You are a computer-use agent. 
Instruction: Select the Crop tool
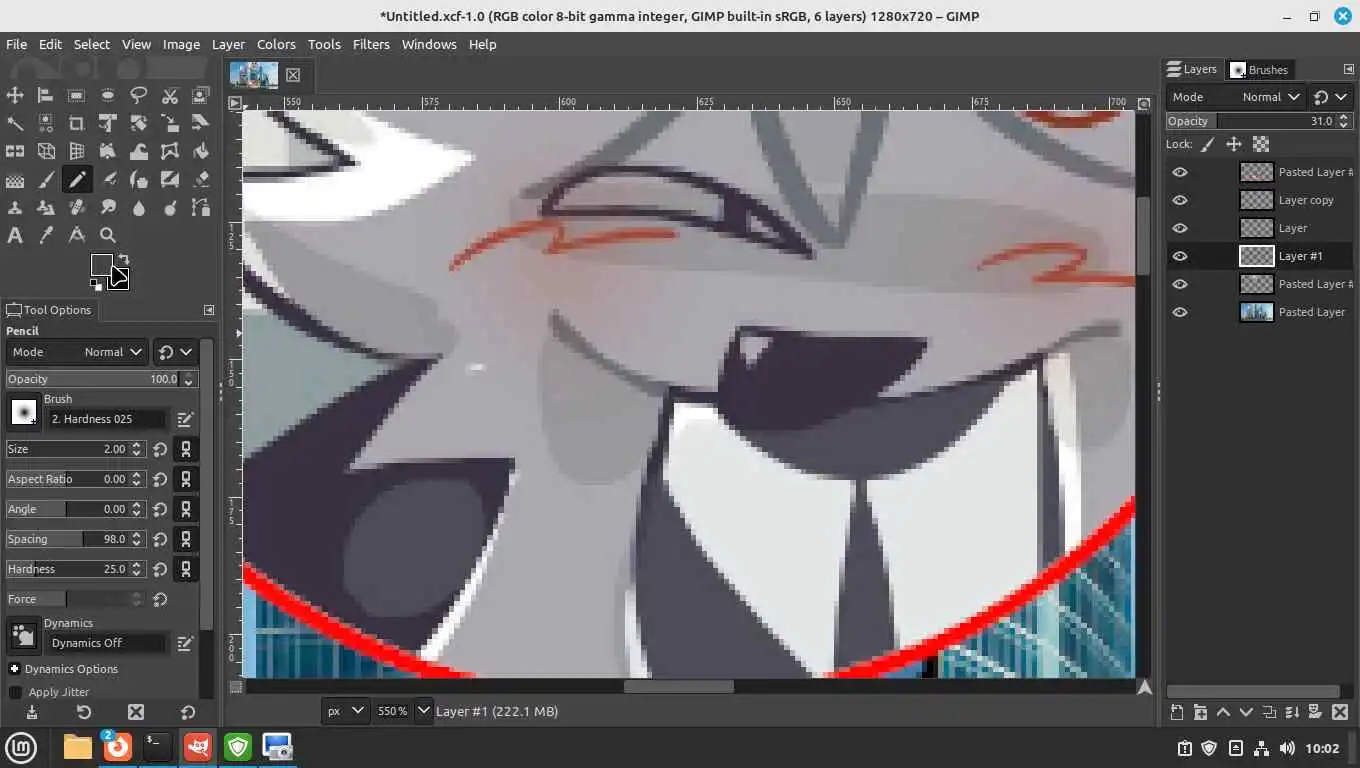(76, 124)
